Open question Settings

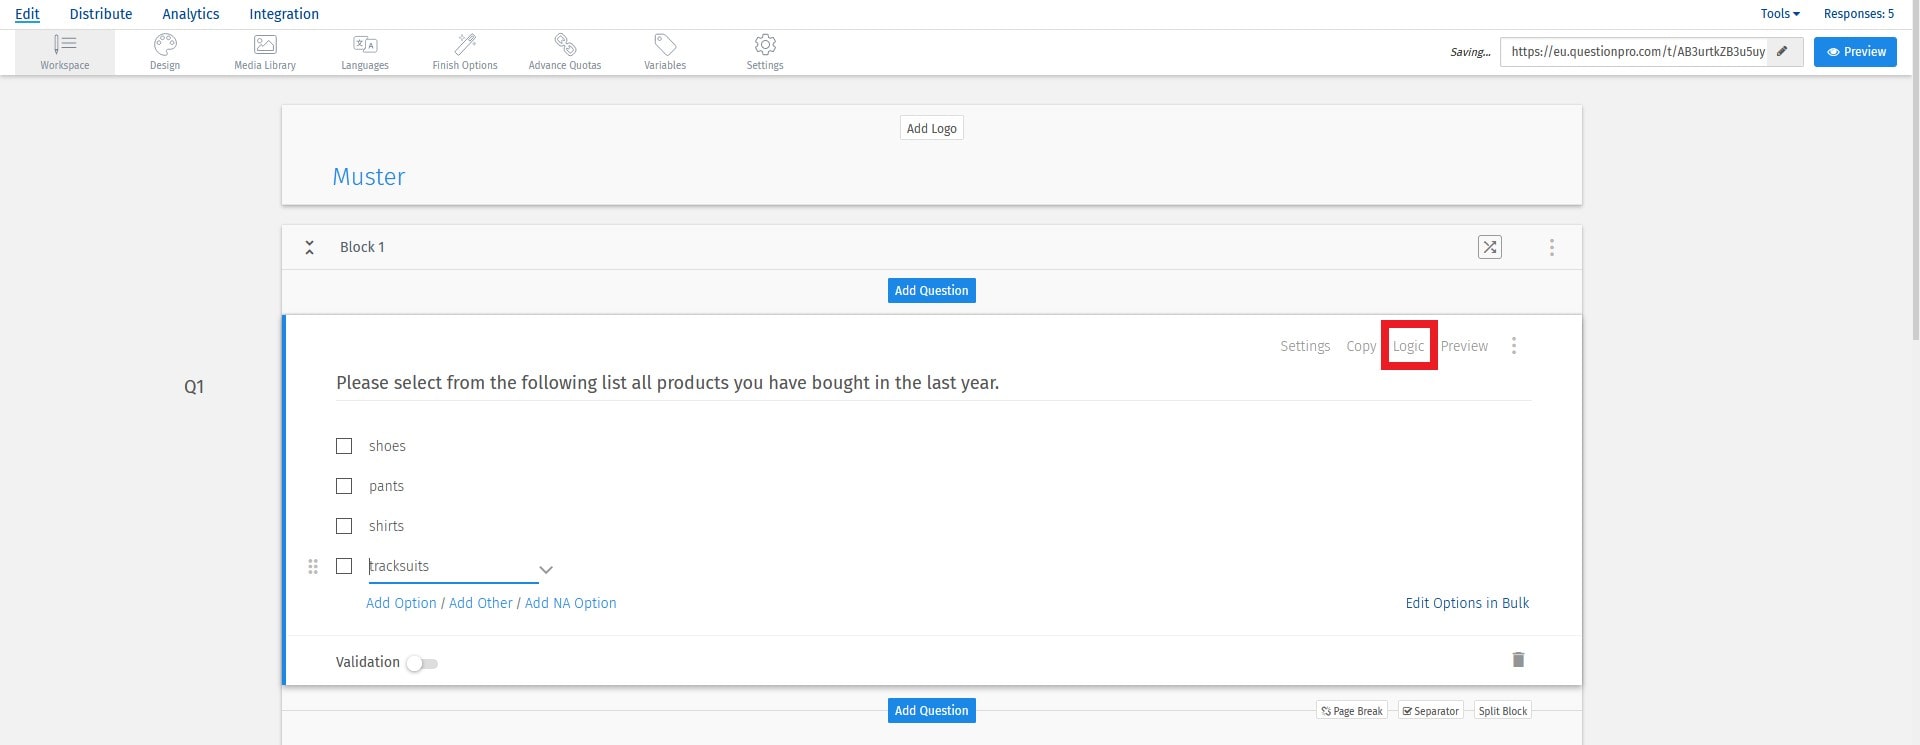click(x=1305, y=346)
